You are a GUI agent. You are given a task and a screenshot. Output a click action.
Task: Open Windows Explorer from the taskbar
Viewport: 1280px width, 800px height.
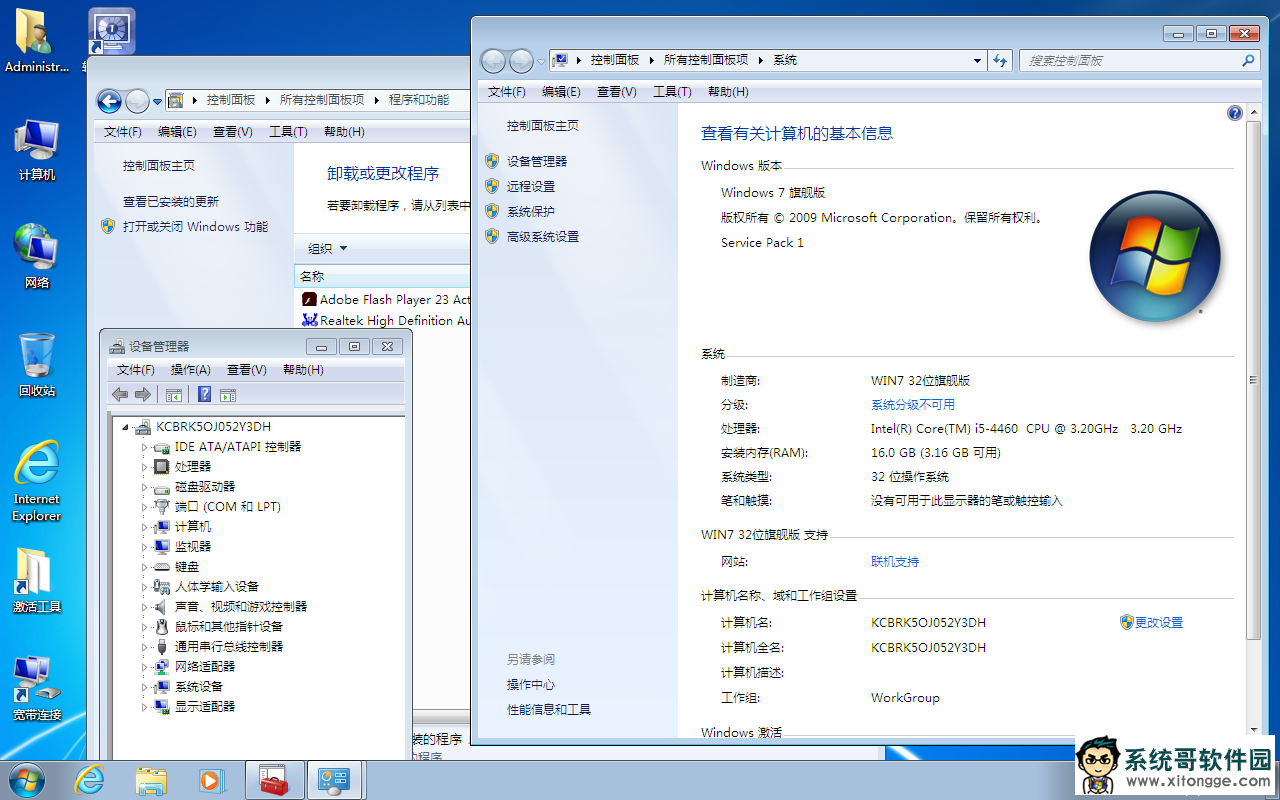(x=151, y=780)
